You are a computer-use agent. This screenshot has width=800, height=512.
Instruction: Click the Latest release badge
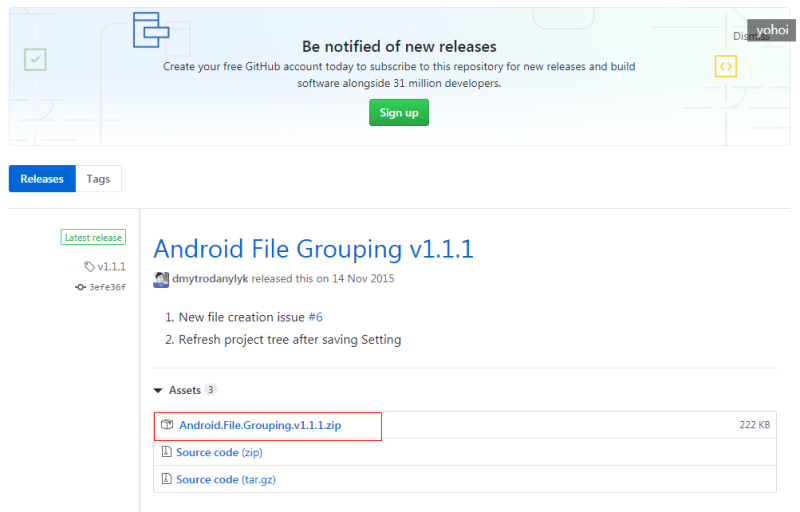pyautogui.click(x=93, y=237)
